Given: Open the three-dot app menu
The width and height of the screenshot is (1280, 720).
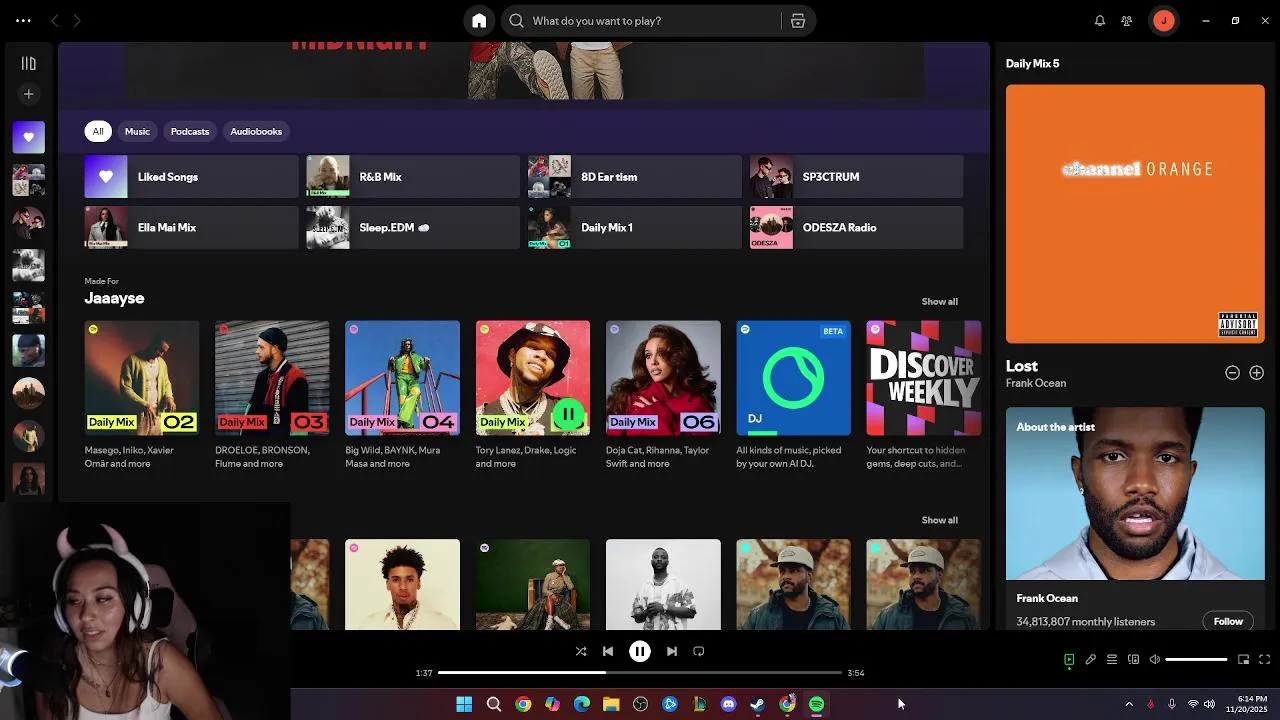Looking at the screenshot, I should tap(23, 21).
